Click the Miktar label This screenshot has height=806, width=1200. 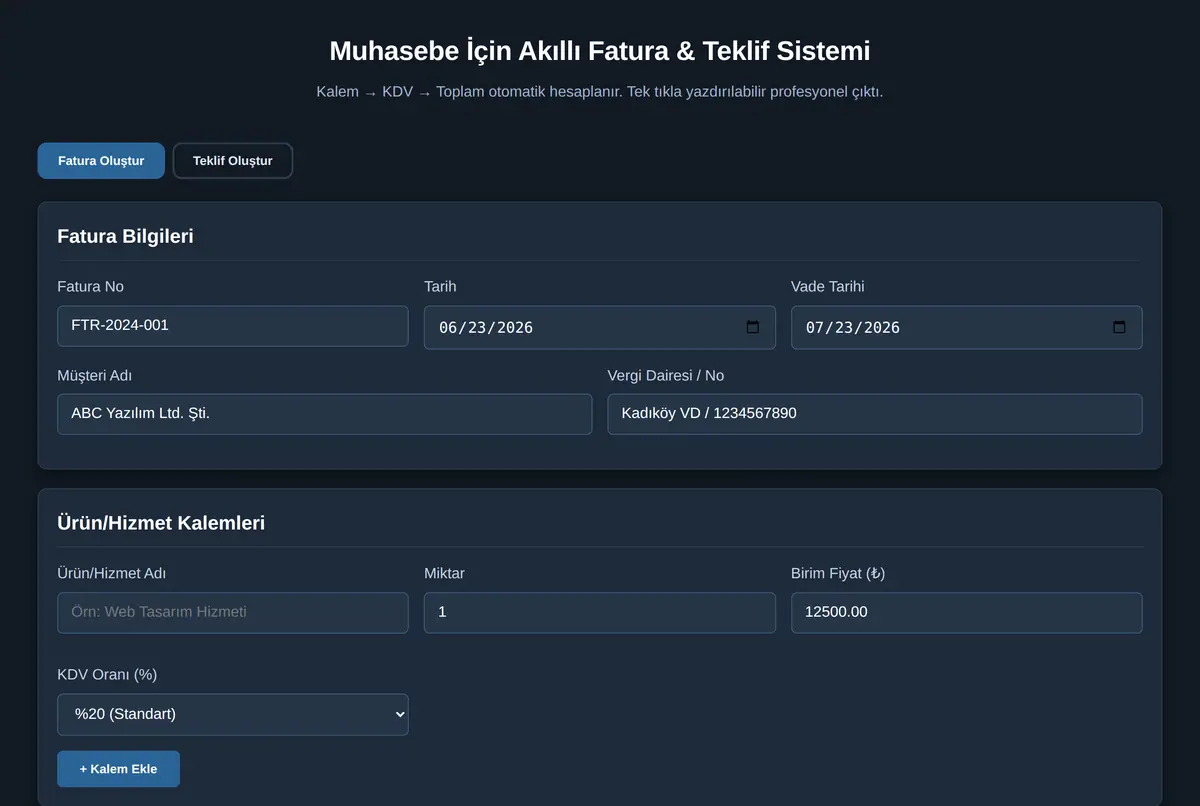(444, 574)
